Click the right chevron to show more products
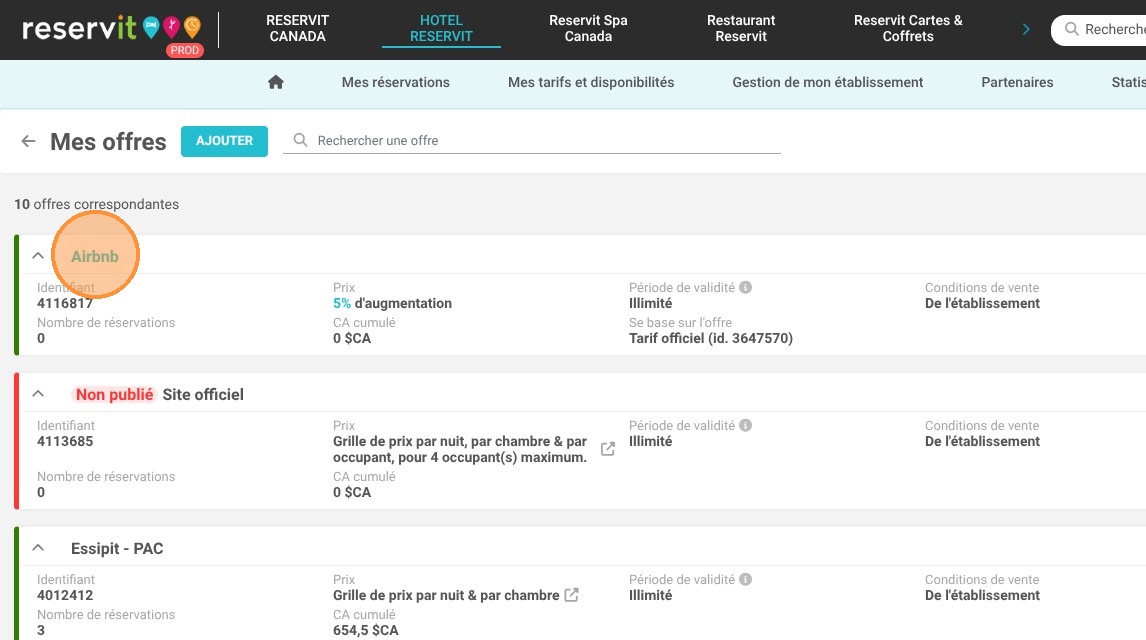 point(1026,29)
